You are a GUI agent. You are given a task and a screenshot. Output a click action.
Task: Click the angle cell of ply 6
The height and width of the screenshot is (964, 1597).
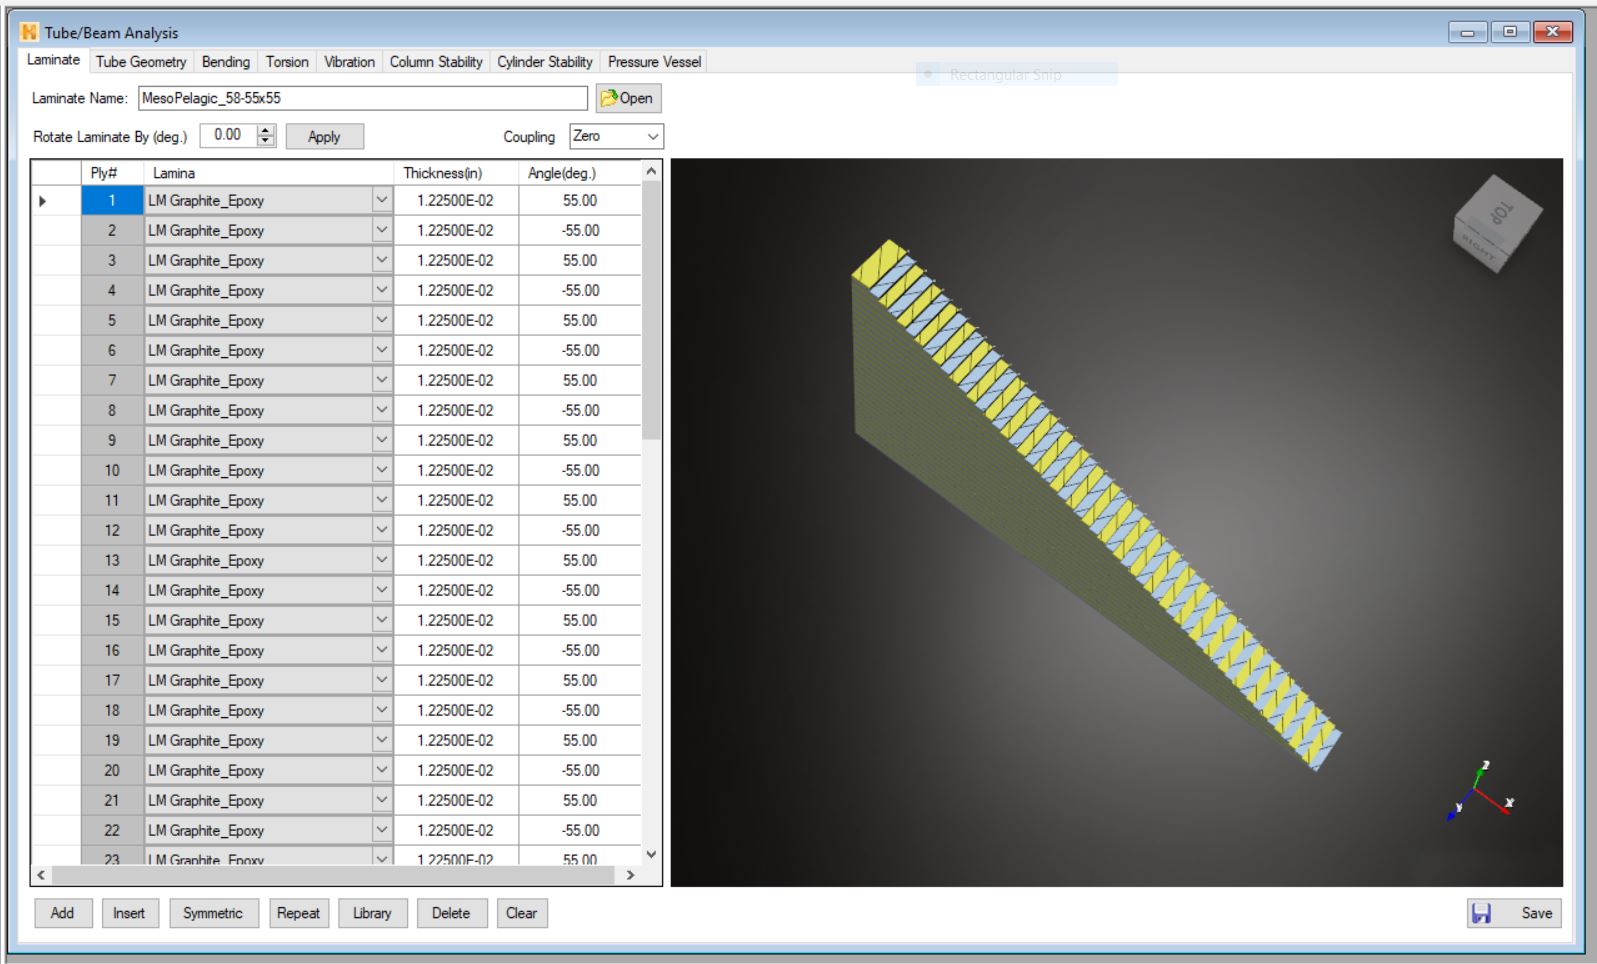click(x=580, y=351)
